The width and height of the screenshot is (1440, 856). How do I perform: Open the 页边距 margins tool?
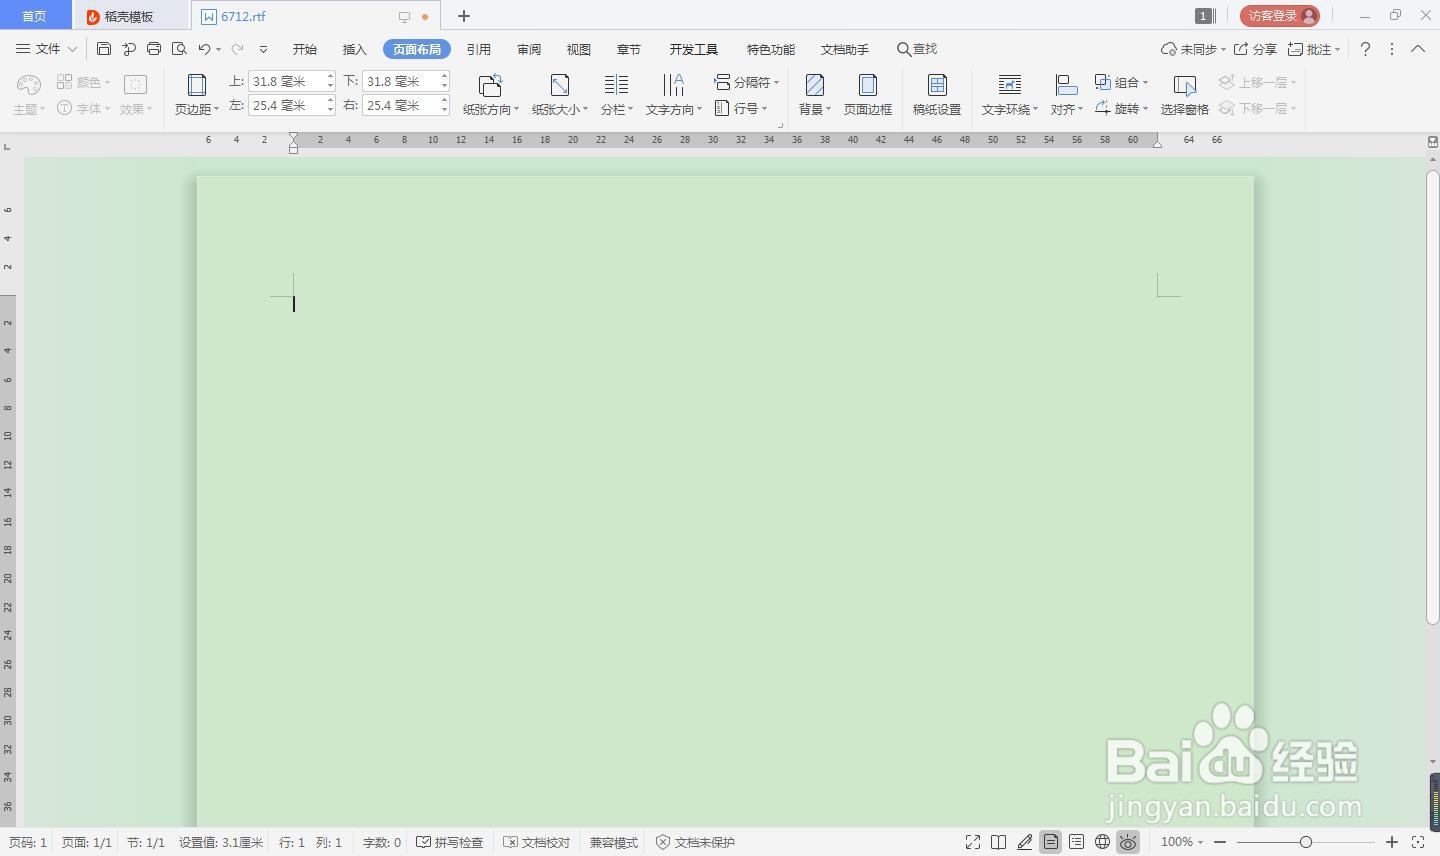tap(197, 95)
